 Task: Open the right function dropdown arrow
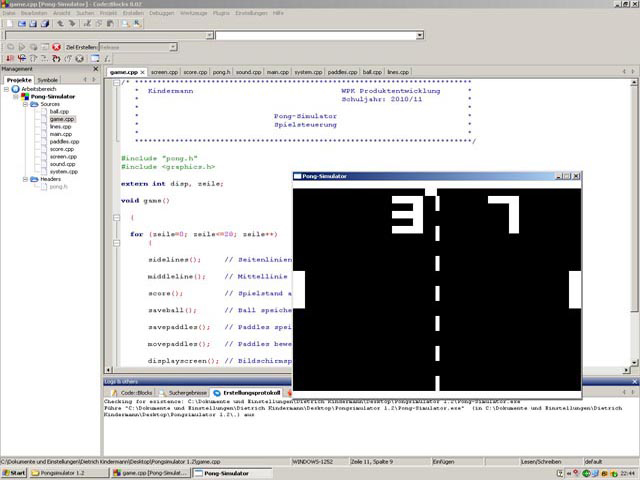click(420, 35)
